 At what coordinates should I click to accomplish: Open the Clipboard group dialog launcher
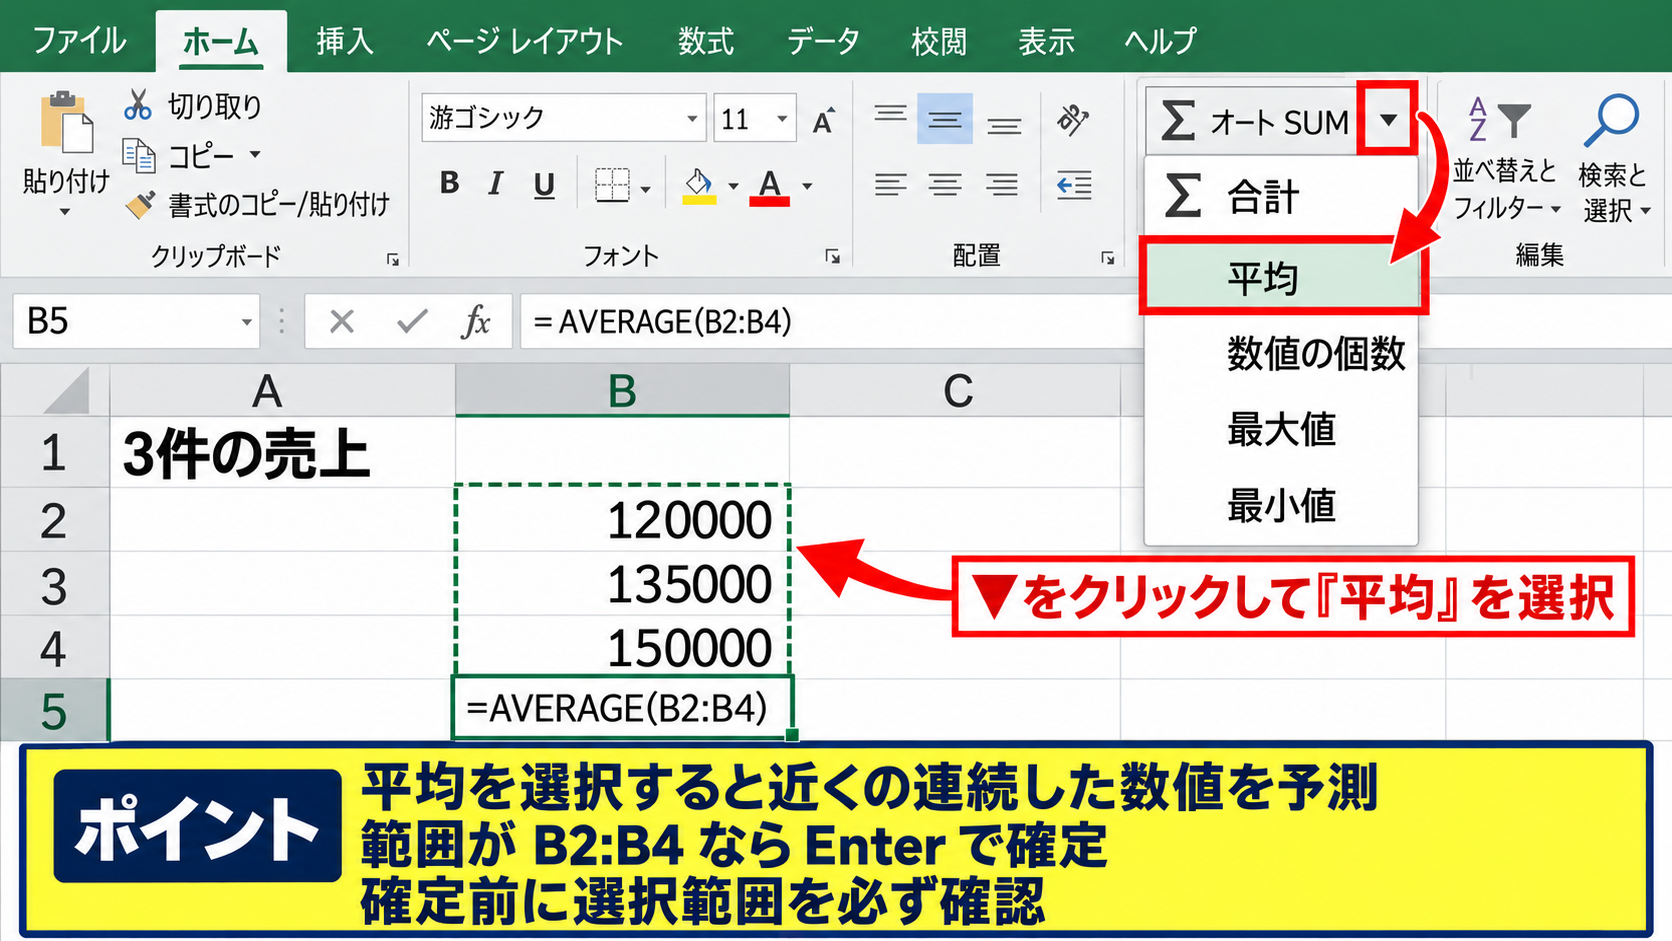[x=393, y=259]
